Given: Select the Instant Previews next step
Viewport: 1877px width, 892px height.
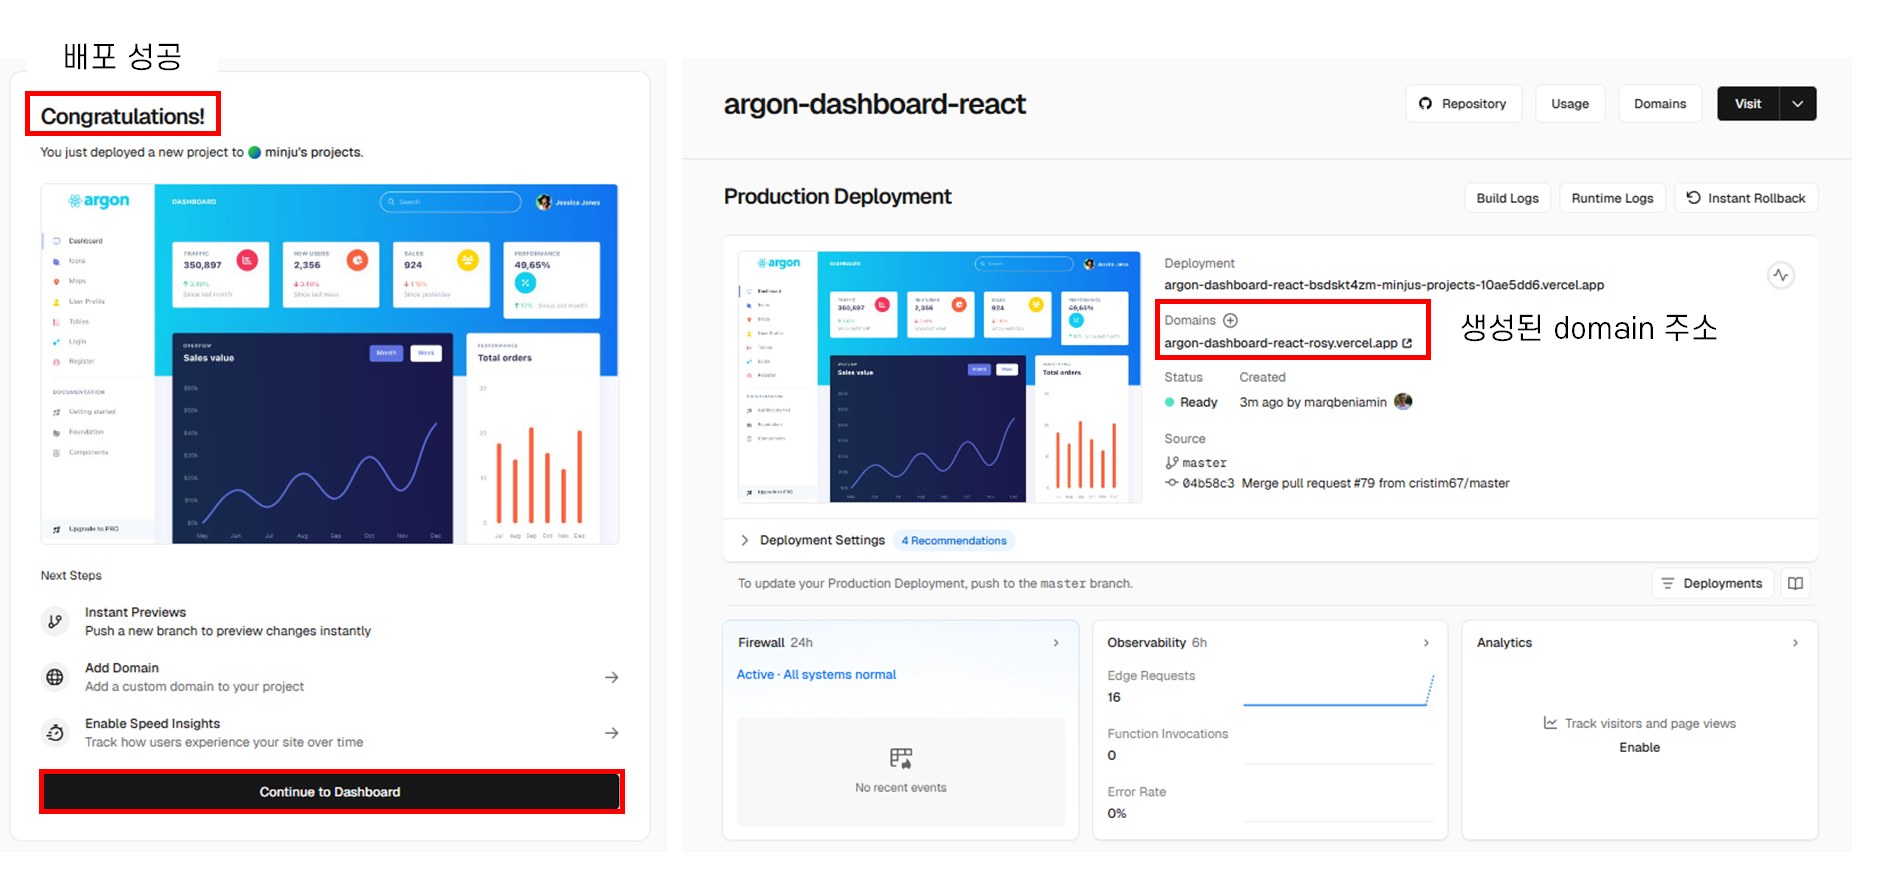Looking at the screenshot, I should [330, 622].
